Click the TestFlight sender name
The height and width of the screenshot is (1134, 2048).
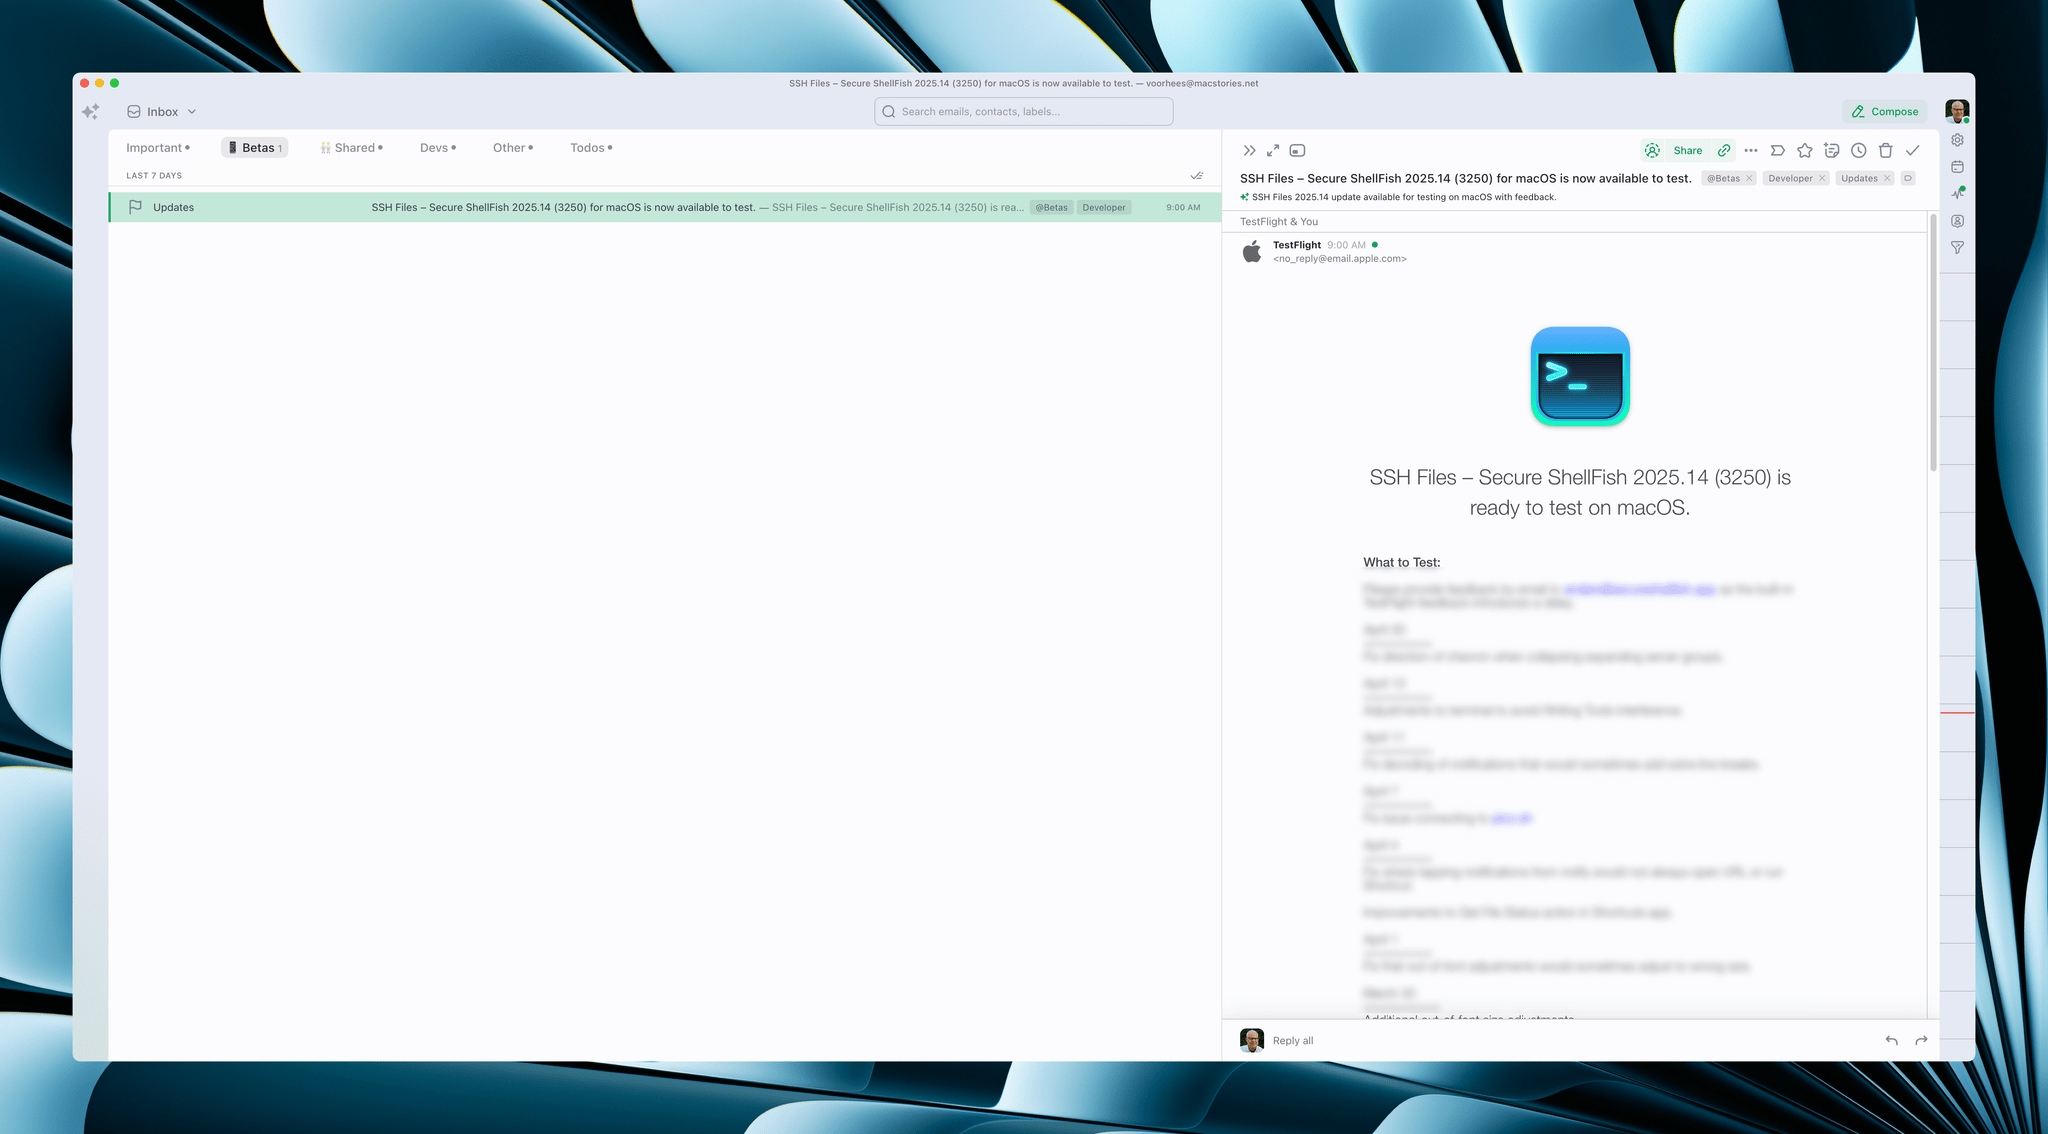1297,245
